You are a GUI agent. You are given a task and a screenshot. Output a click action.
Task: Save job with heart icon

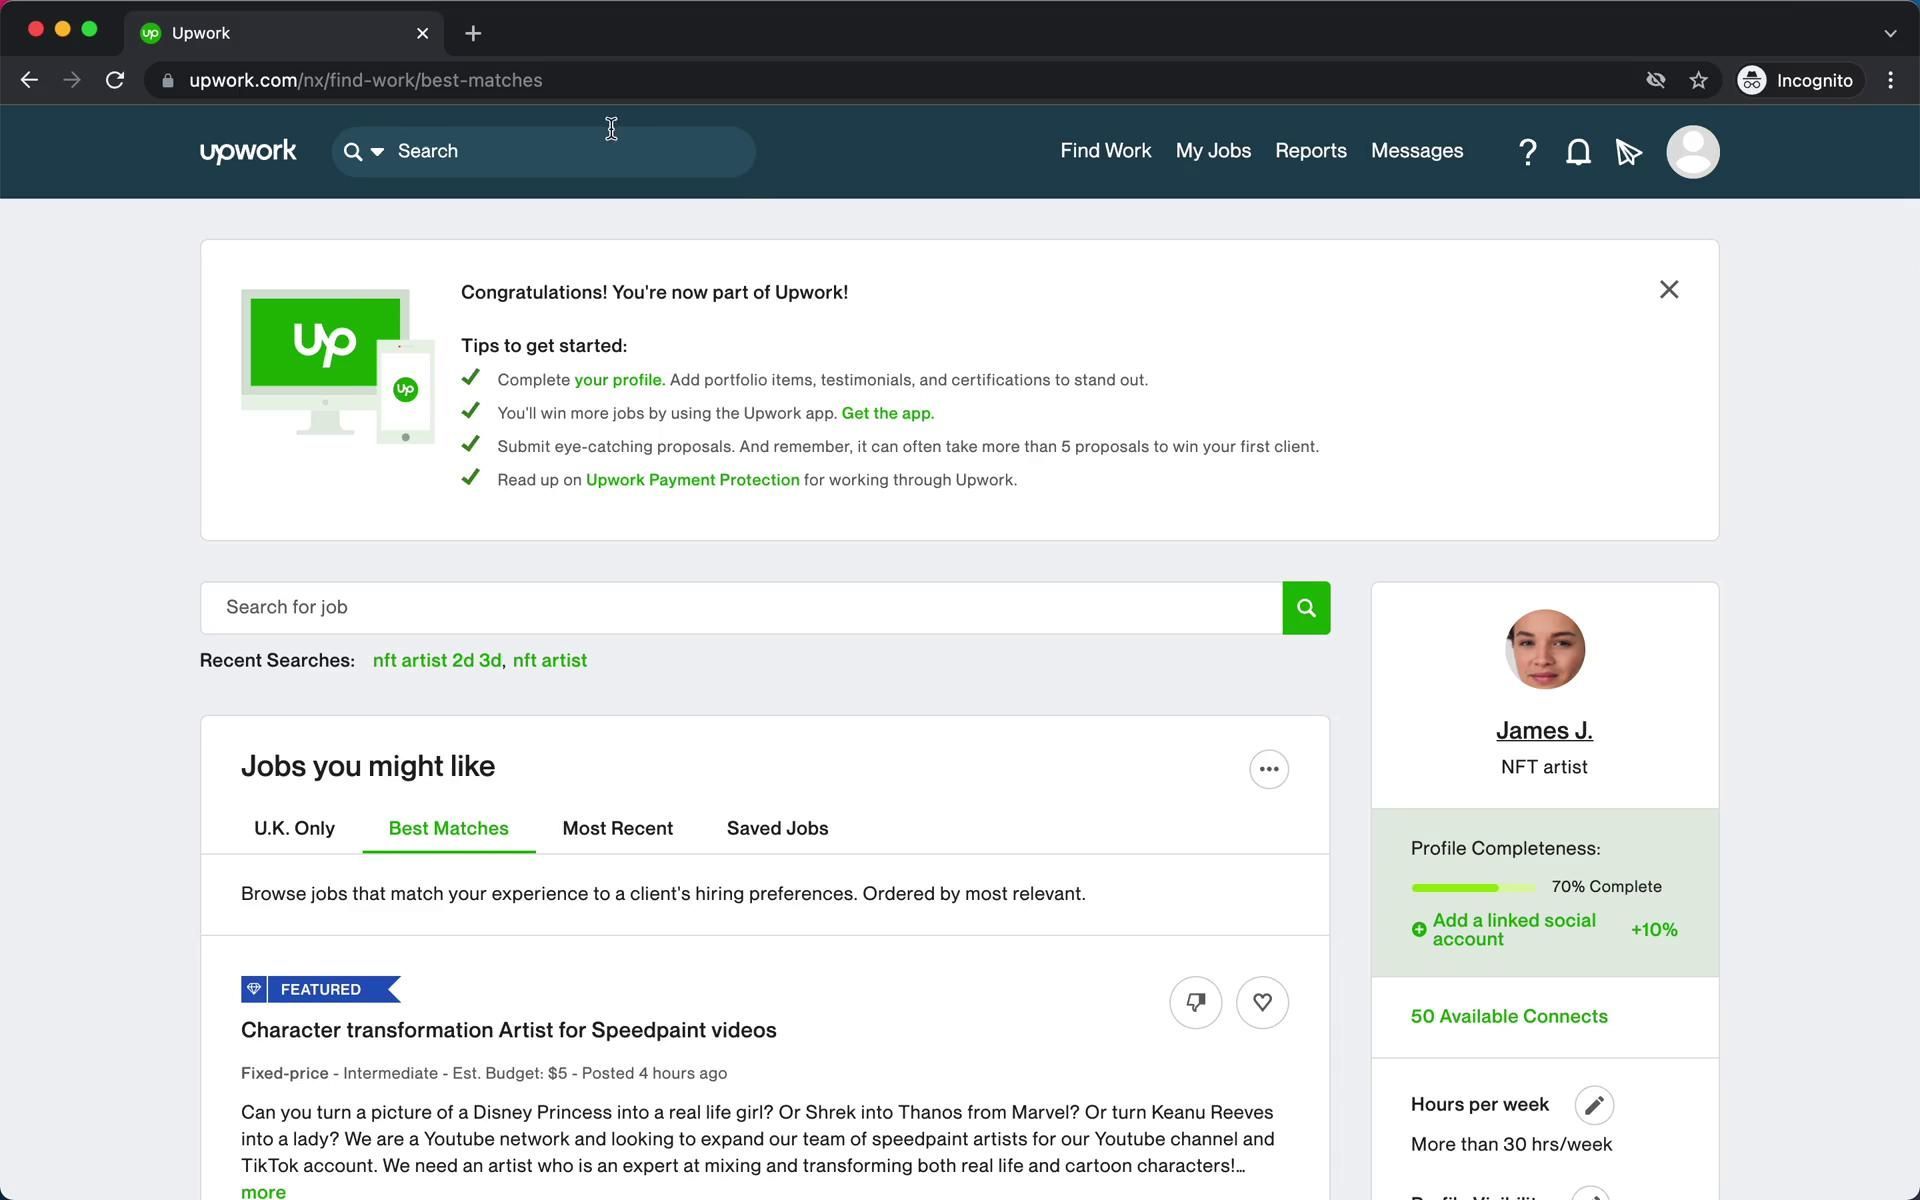(1262, 1002)
